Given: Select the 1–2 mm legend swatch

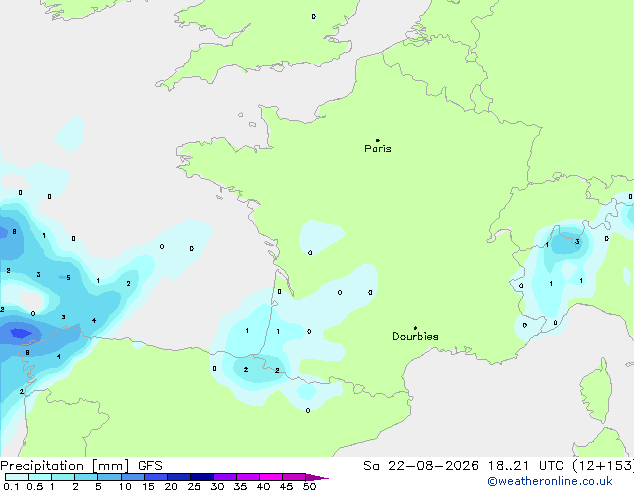Looking at the screenshot, I should [x=63, y=477].
